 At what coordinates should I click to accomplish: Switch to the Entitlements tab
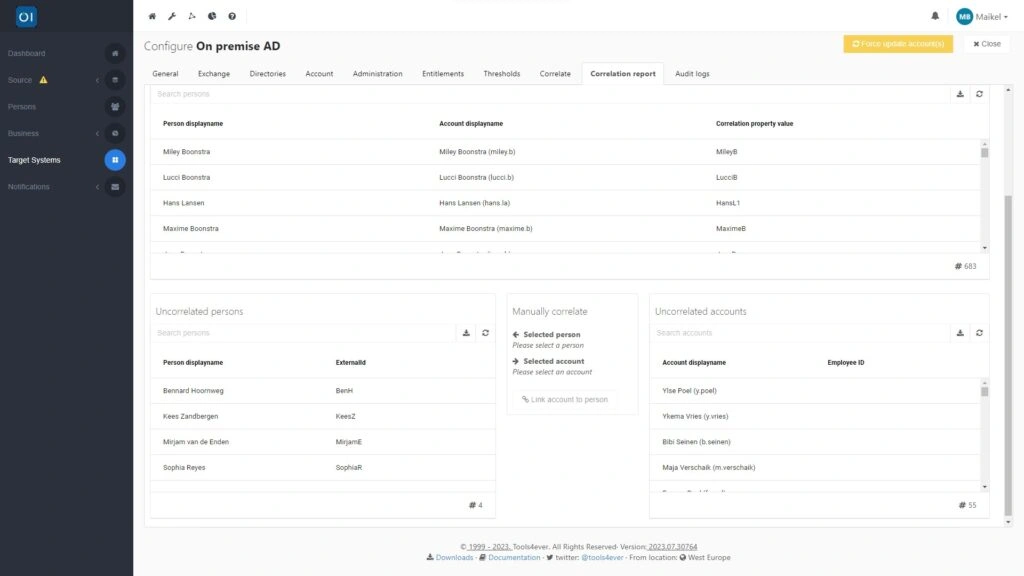click(x=443, y=73)
